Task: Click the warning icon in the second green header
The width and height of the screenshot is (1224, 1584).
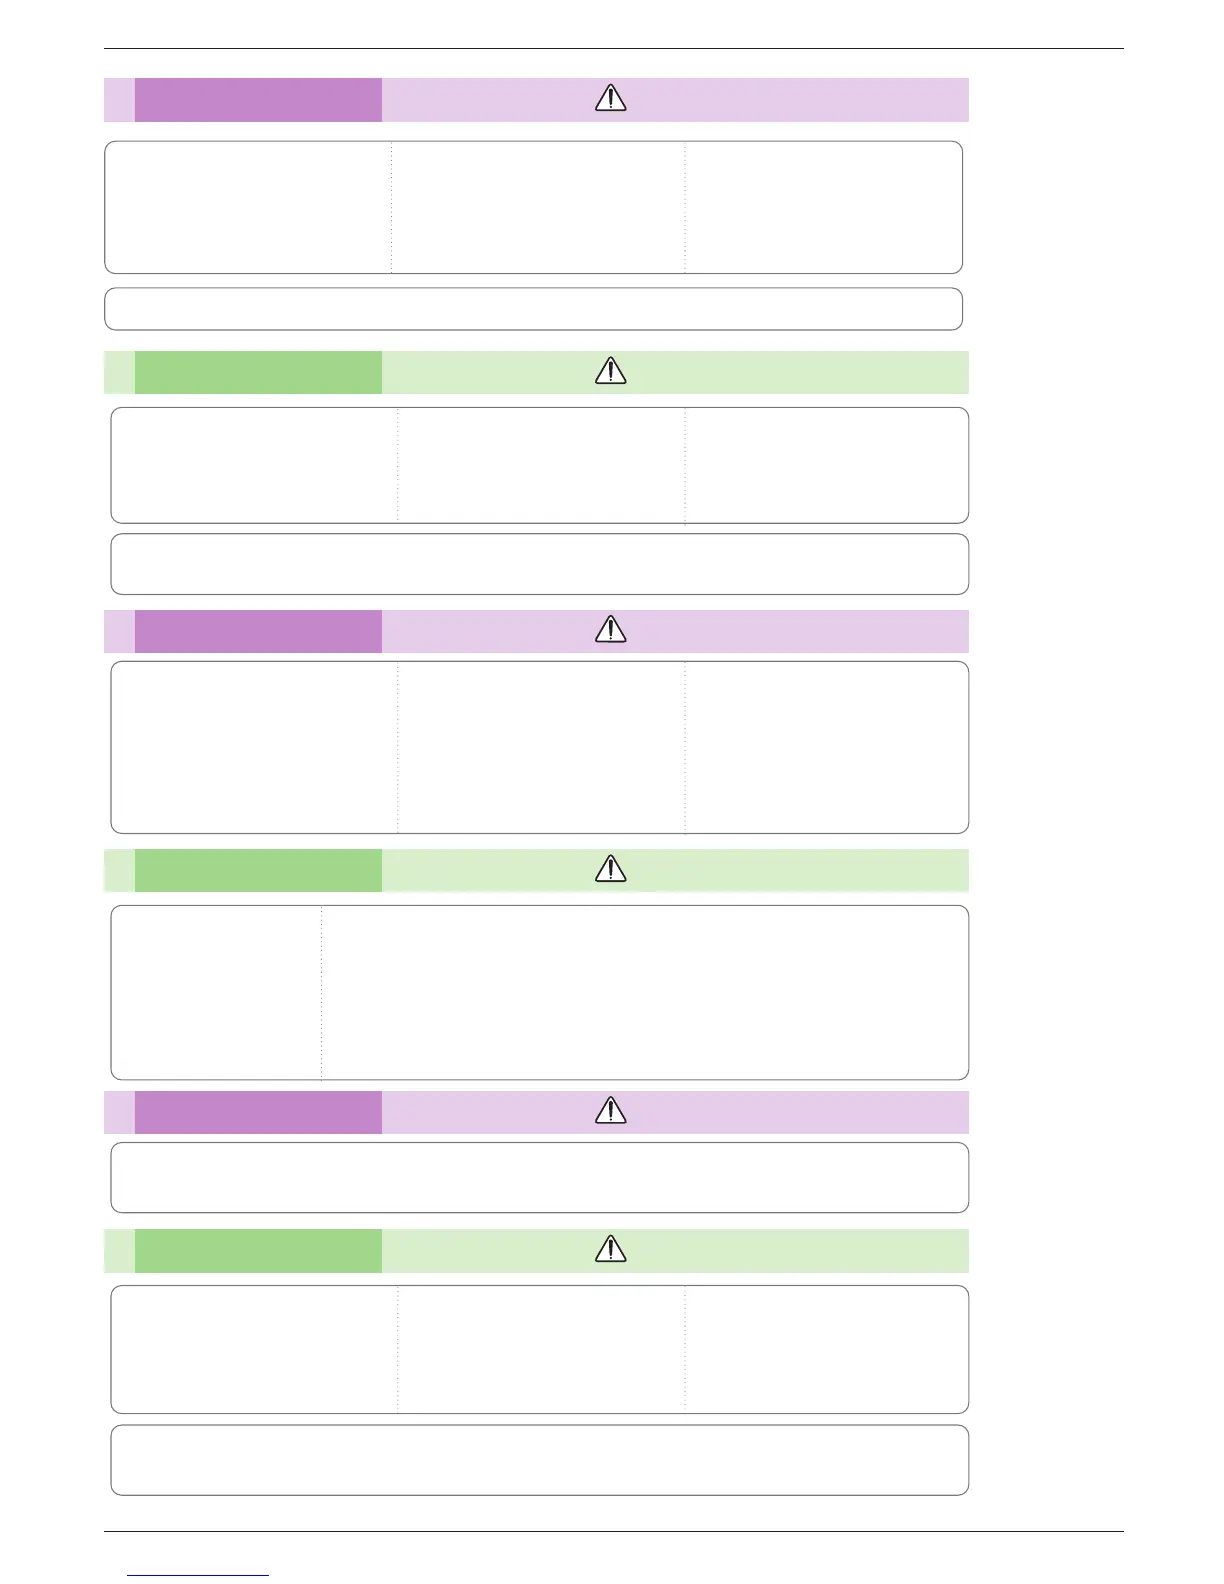Action: (x=610, y=868)
